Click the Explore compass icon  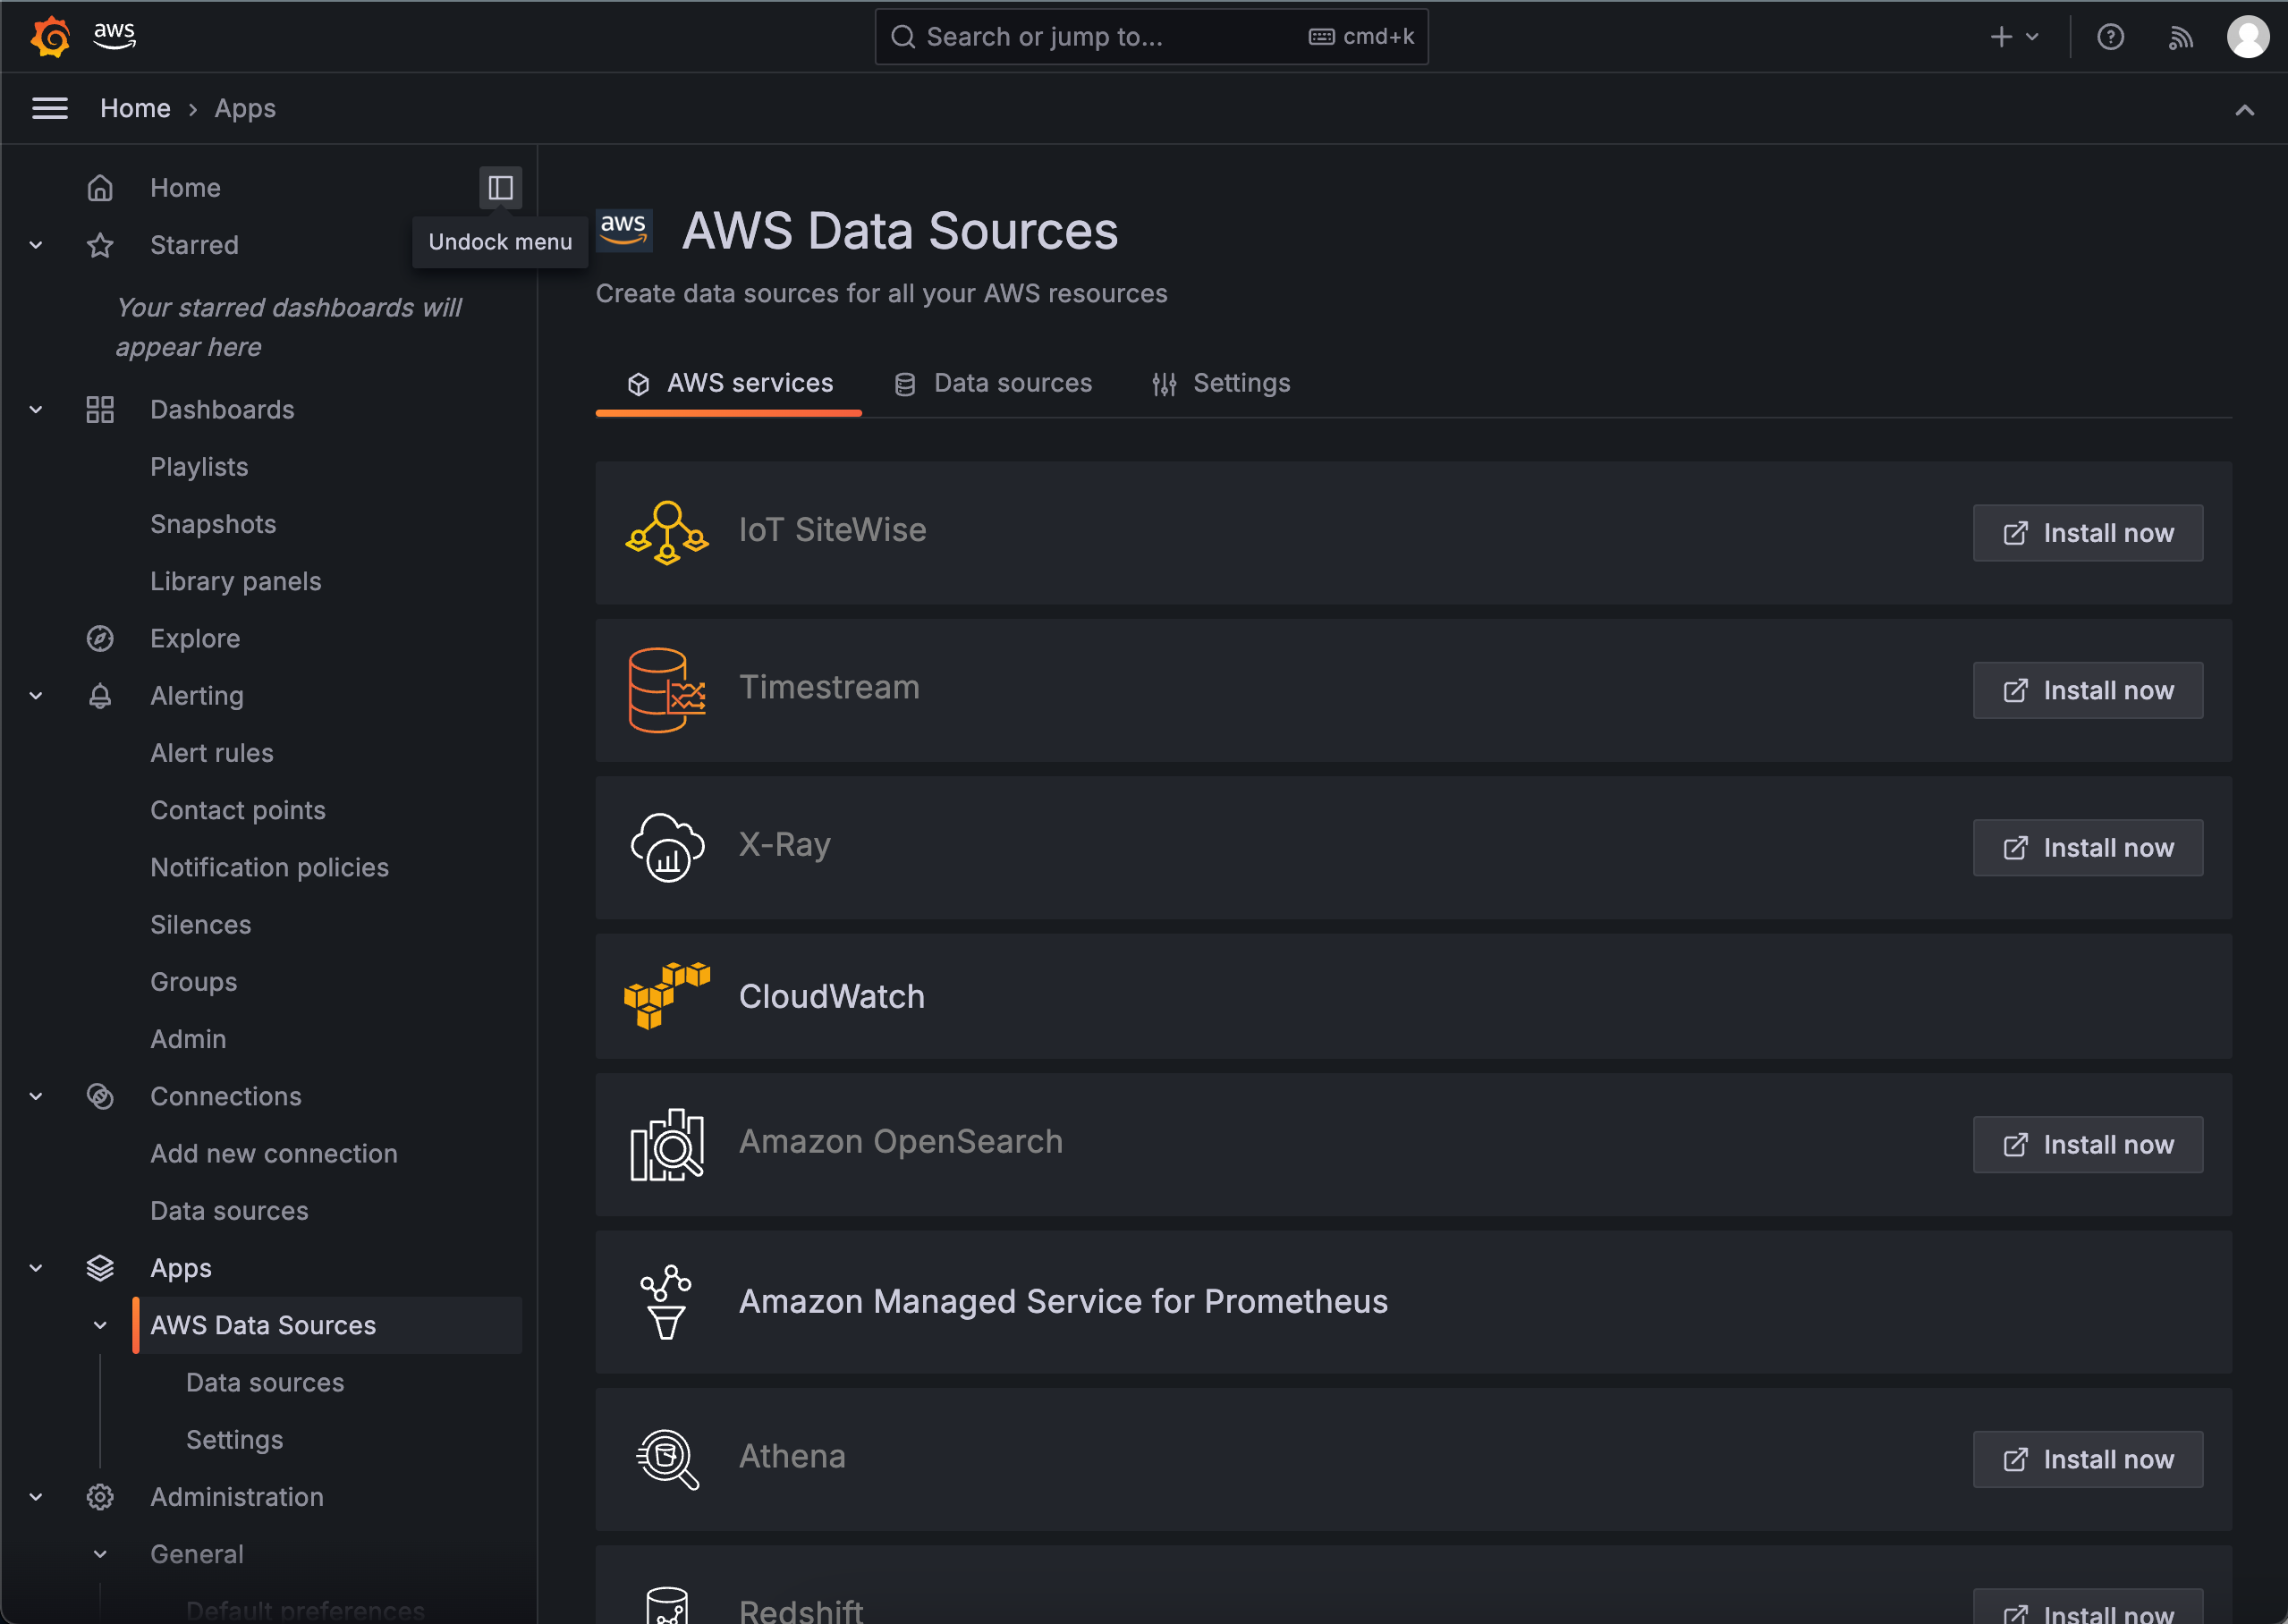coord(100,638)
